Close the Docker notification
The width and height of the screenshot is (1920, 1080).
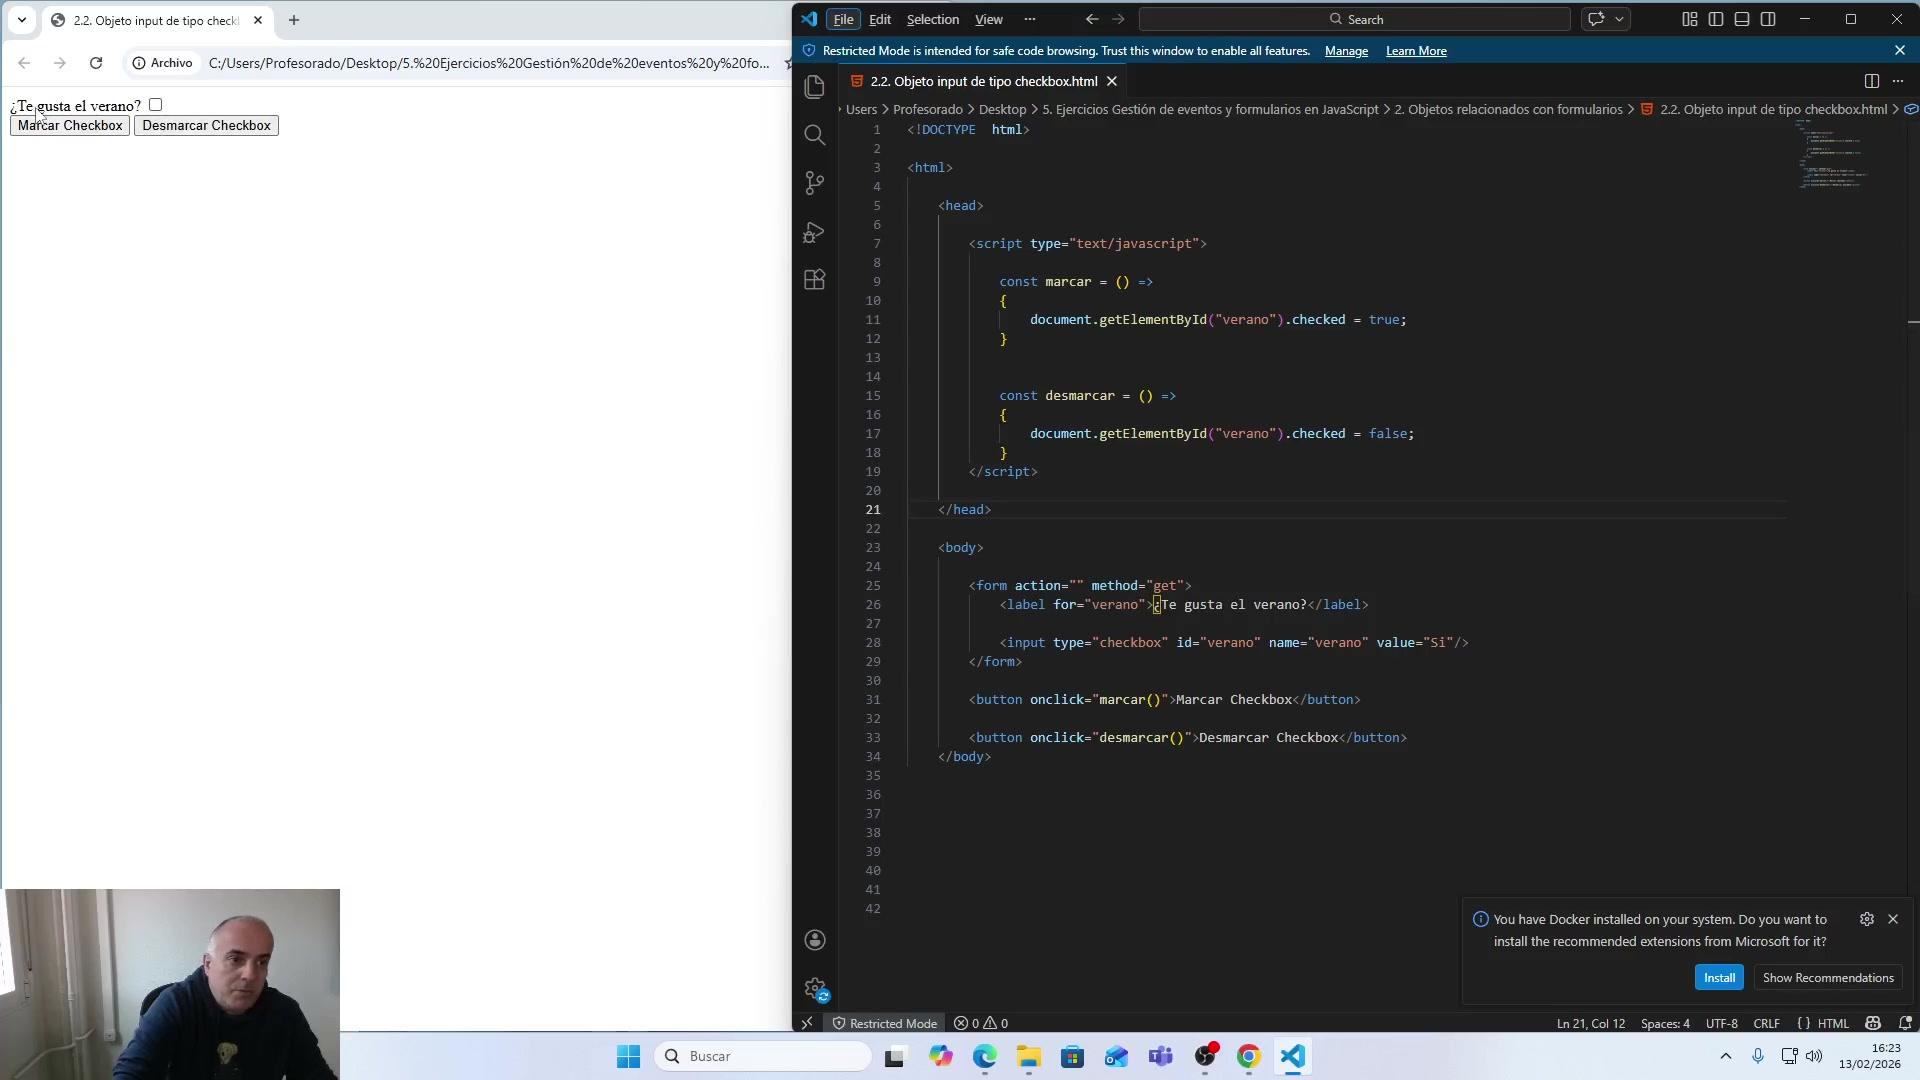point(1893,919)
